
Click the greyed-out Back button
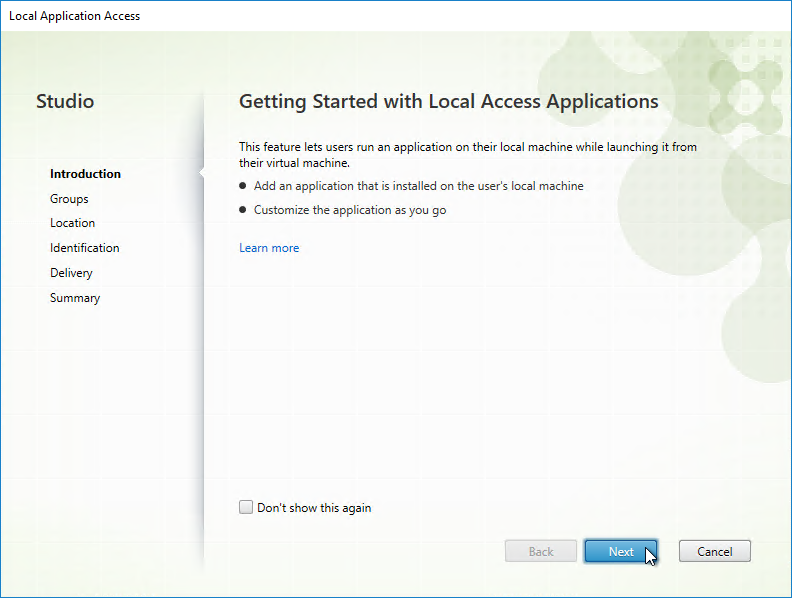tap(541, 552)
